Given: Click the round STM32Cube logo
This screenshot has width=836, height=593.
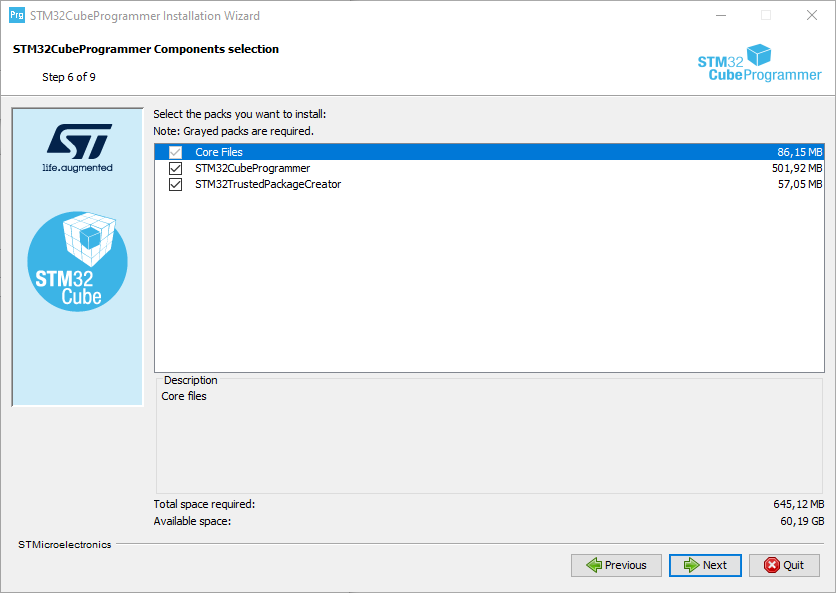Looking at the screenshot, I should click(78, 260).
